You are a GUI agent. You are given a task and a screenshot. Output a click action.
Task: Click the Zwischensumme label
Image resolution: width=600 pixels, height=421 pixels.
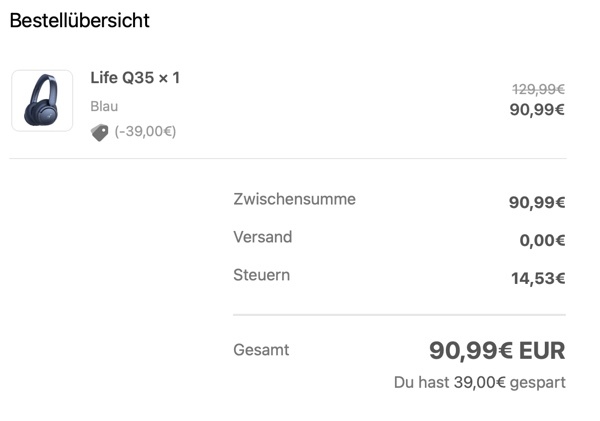295,199
